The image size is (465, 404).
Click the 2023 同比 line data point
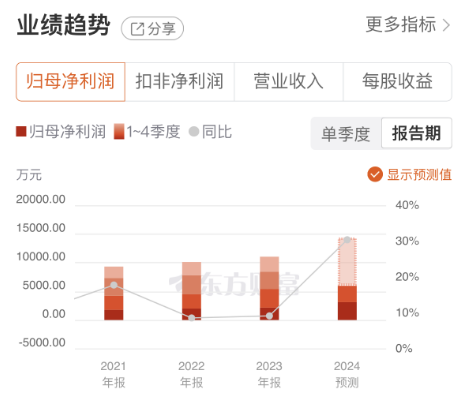tap(269, 316)
